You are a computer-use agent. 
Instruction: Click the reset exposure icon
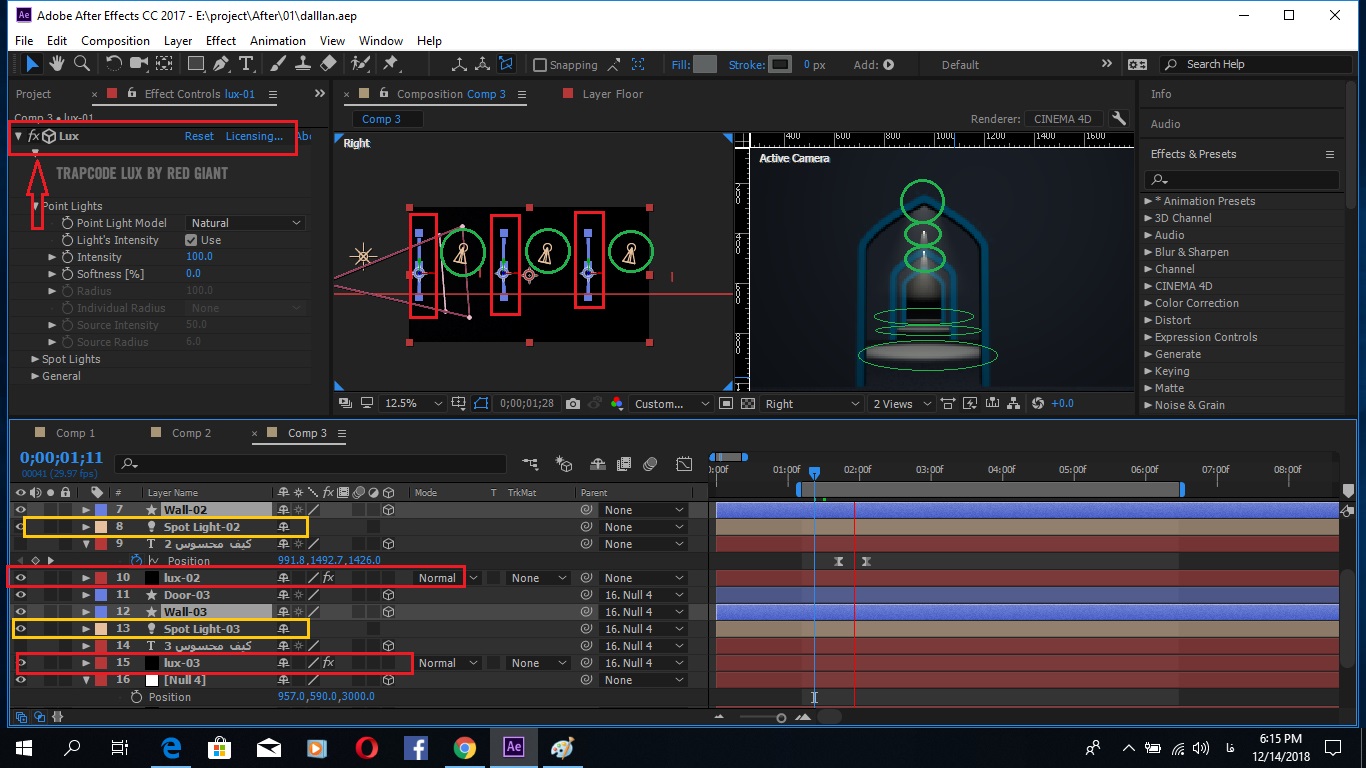click(x=1038, y=404)
